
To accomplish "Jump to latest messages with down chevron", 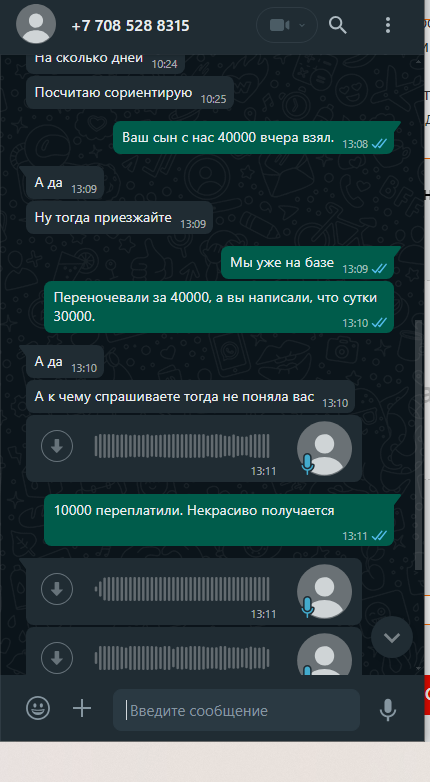I will 392,637.
